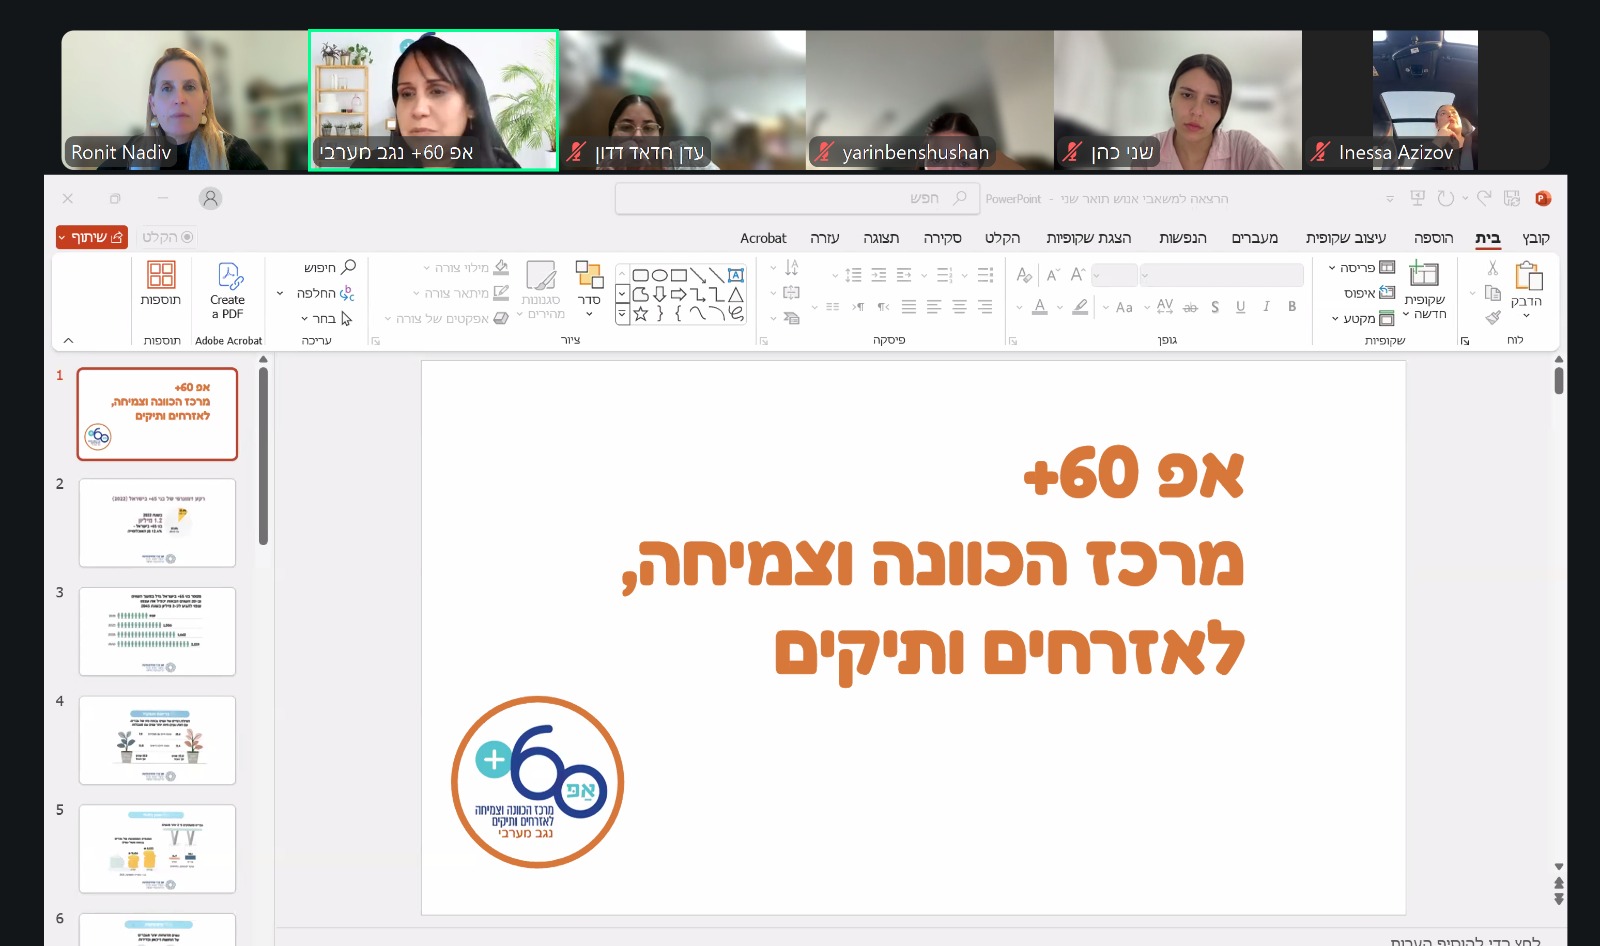Open the font name combo box
This screenshot has width=1600, height=946.
[x=1222, y=275]
